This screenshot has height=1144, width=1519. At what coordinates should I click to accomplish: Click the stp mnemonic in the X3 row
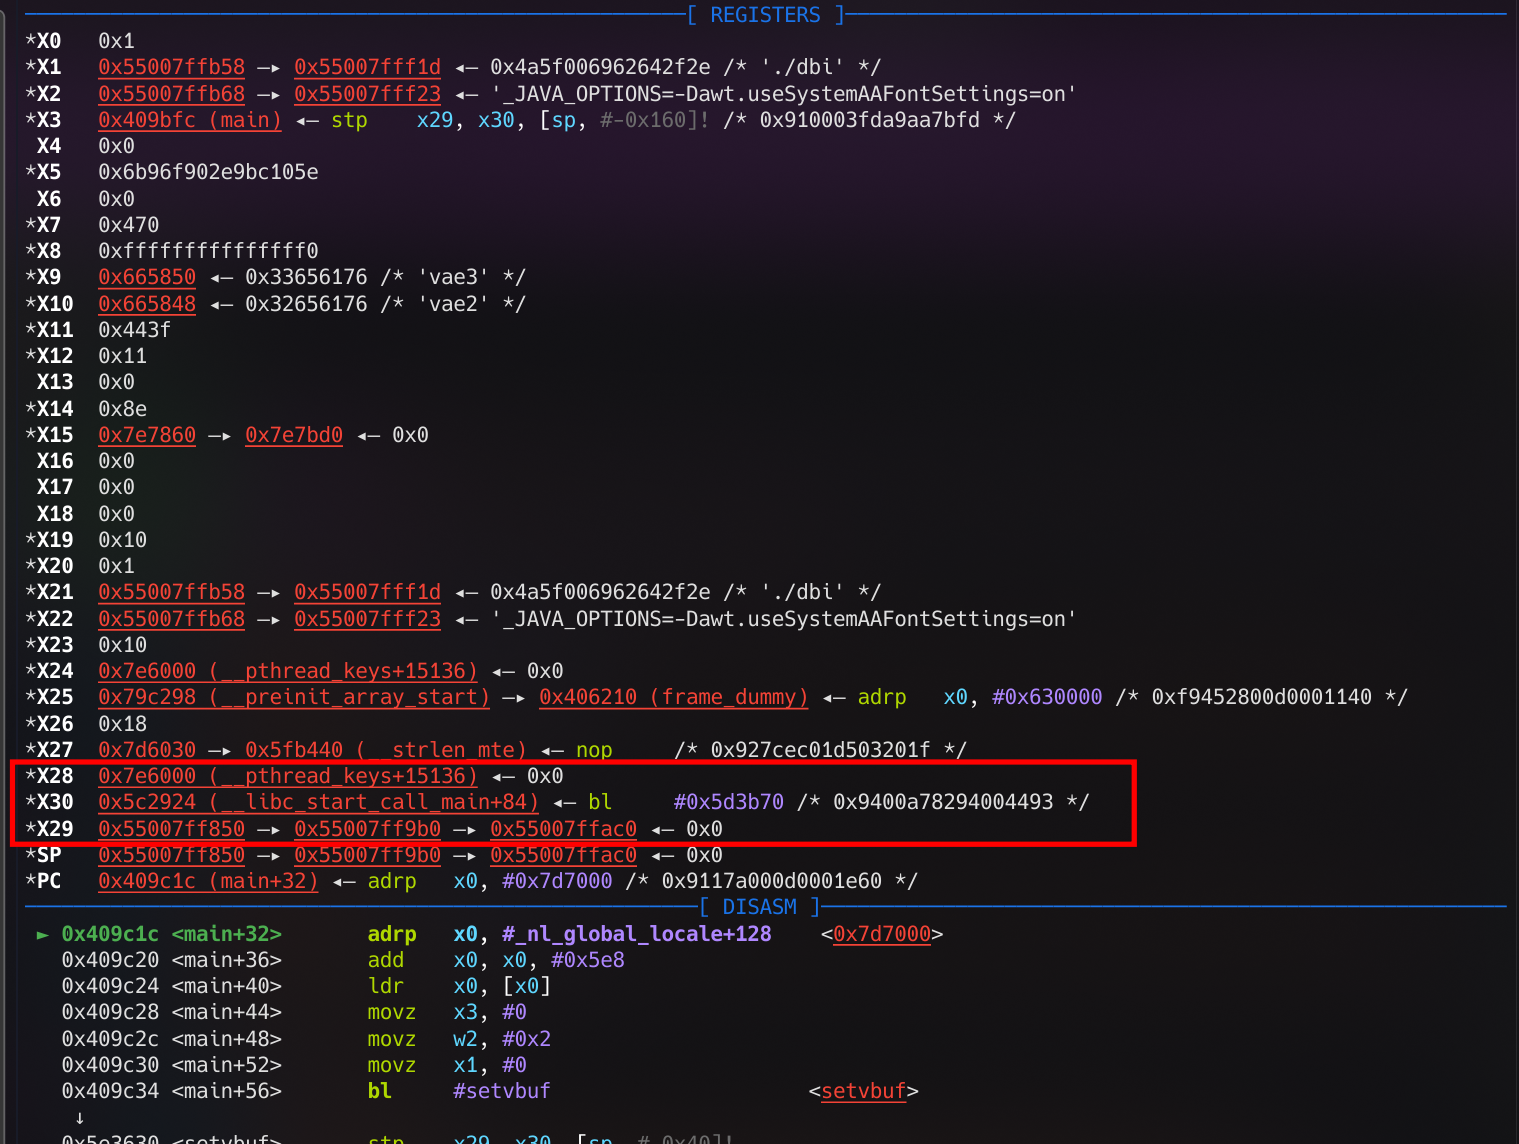point(349,120)
